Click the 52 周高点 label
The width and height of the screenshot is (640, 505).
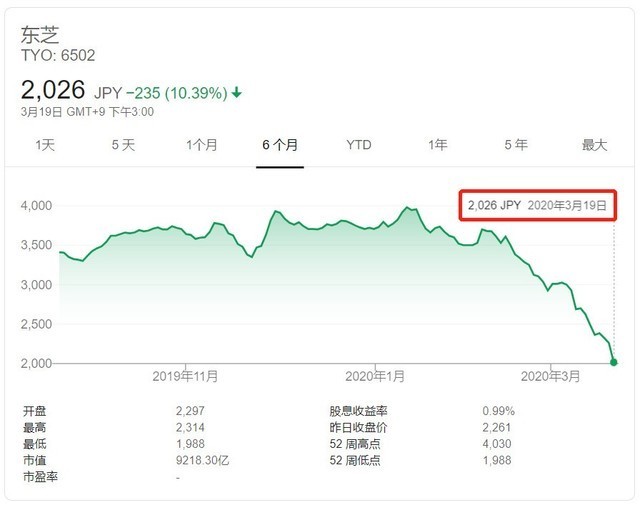point(355,444)
